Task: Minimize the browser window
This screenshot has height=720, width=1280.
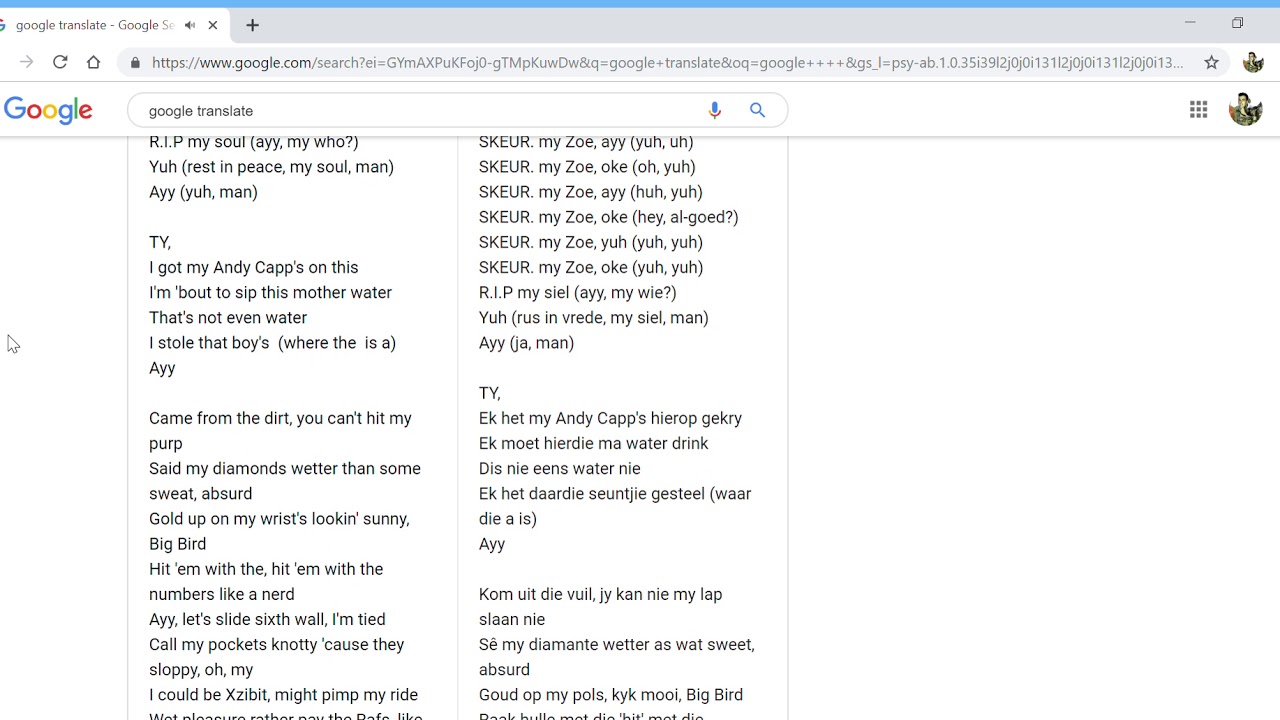Action: coord(1190,23)
